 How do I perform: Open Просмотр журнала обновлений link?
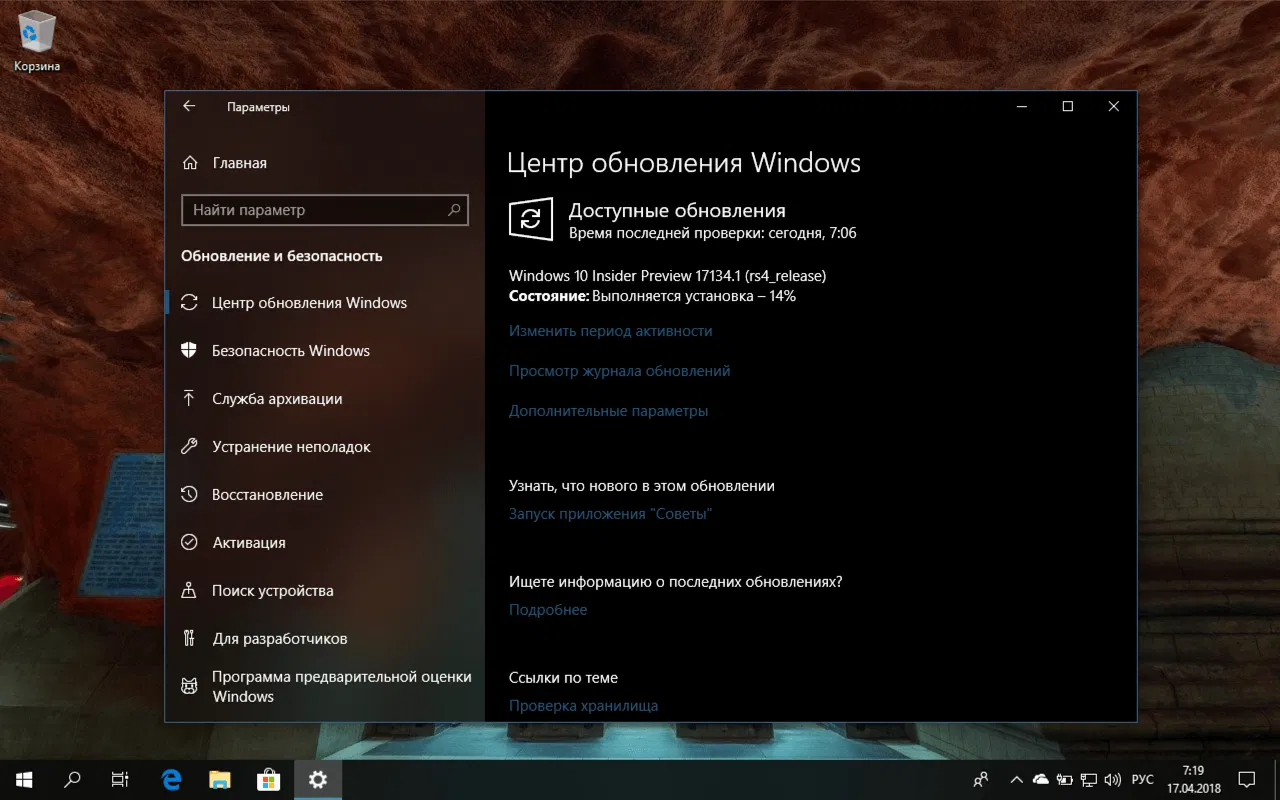tap(619, 371)
